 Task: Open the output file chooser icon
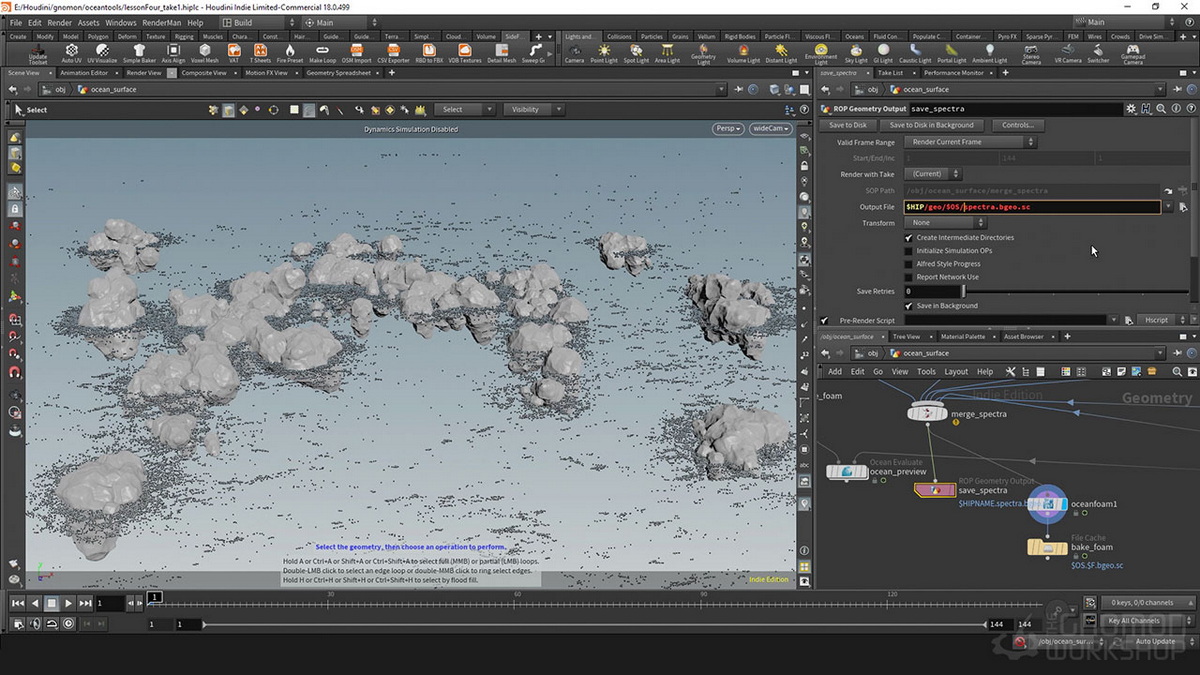(1183, 207)
